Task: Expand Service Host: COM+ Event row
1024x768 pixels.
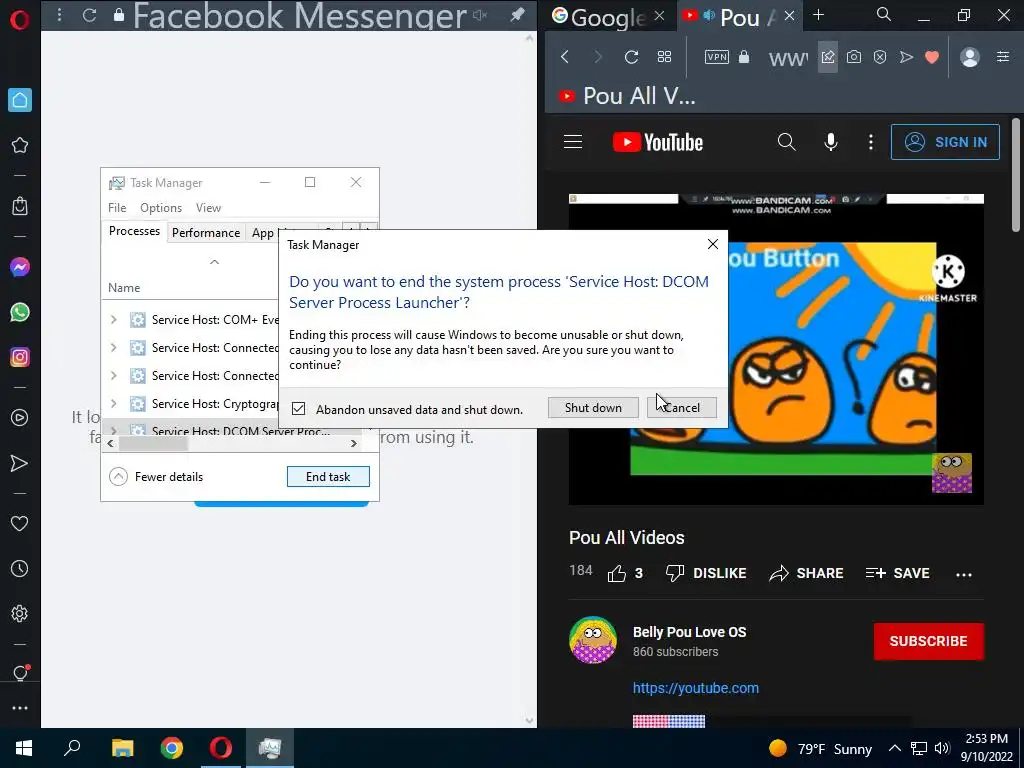Action: [114, 319]
